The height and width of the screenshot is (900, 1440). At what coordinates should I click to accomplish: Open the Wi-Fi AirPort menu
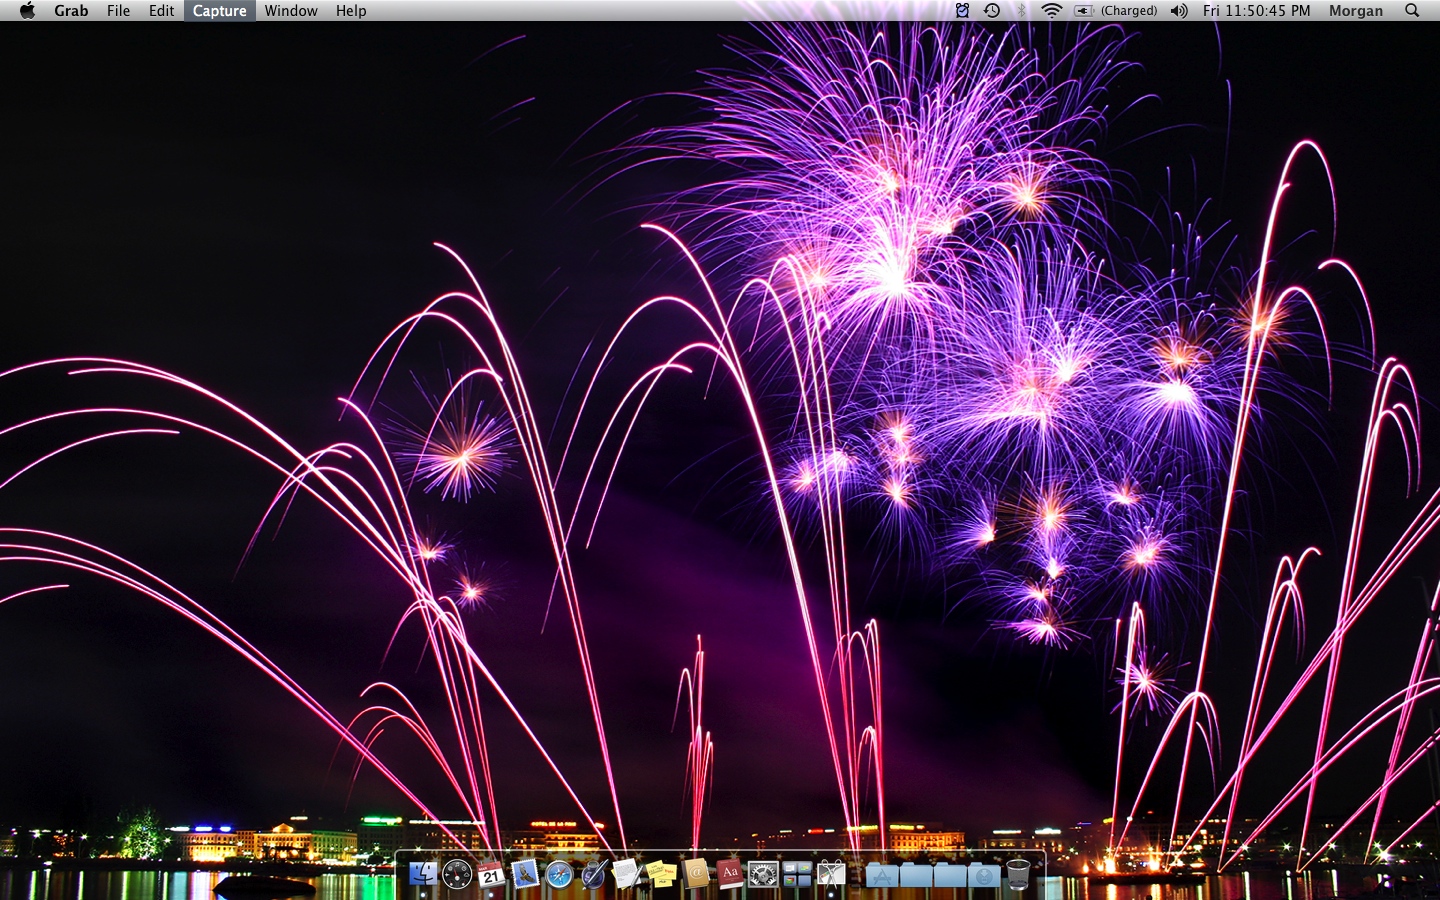tap(1051, 10)
